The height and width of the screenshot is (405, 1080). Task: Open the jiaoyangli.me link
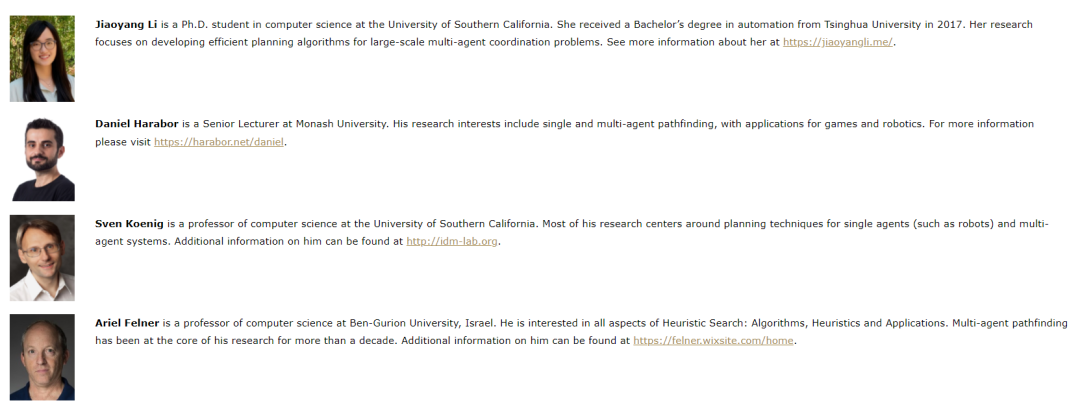click(837, 42)
